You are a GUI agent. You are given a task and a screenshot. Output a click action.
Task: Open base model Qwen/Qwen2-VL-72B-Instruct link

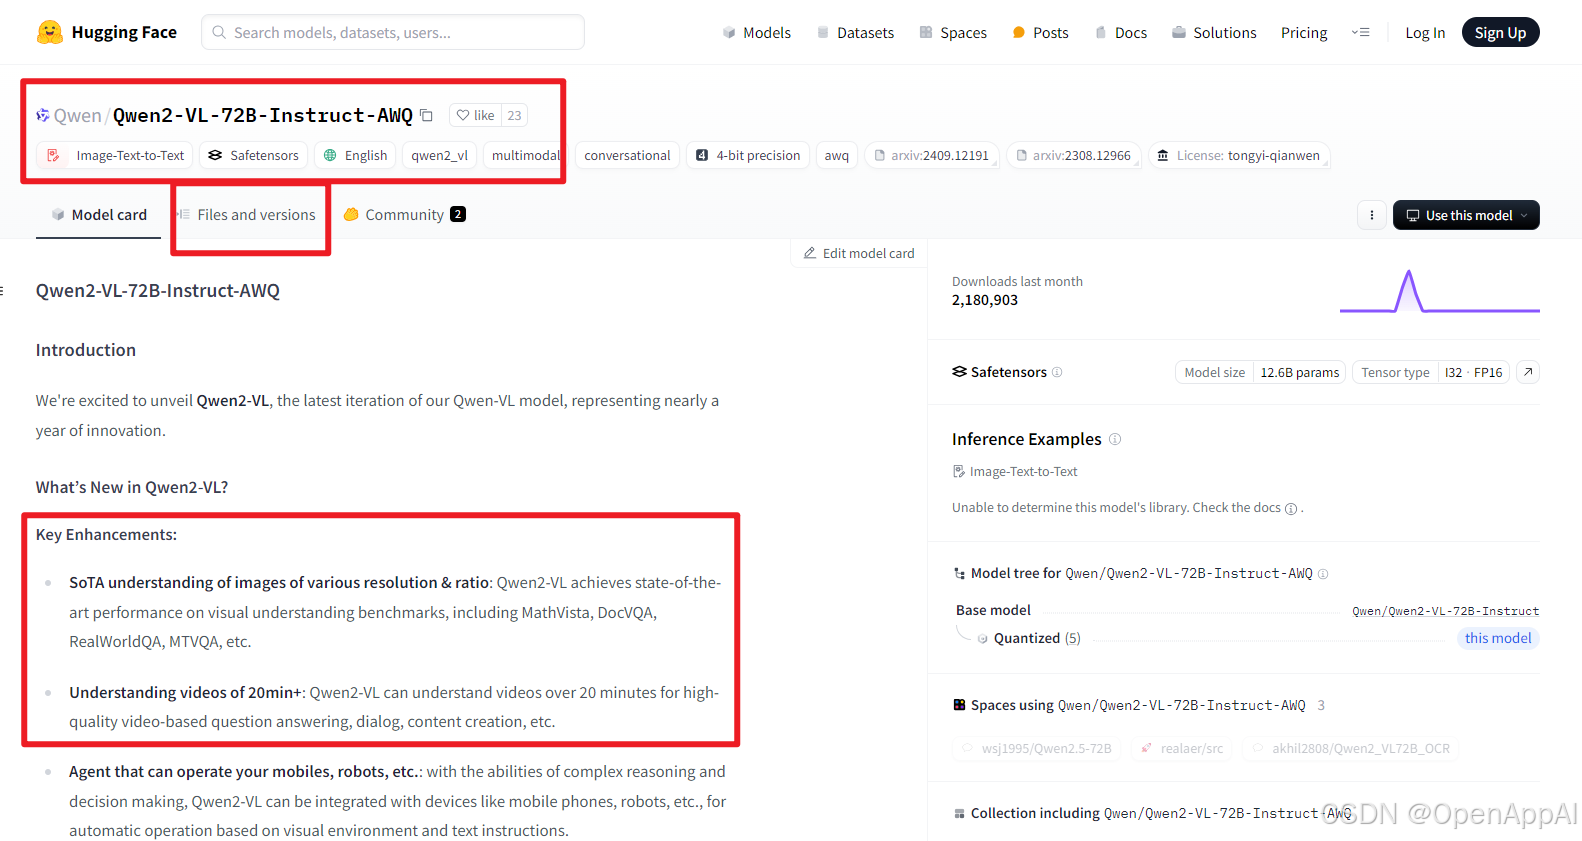1445,611
